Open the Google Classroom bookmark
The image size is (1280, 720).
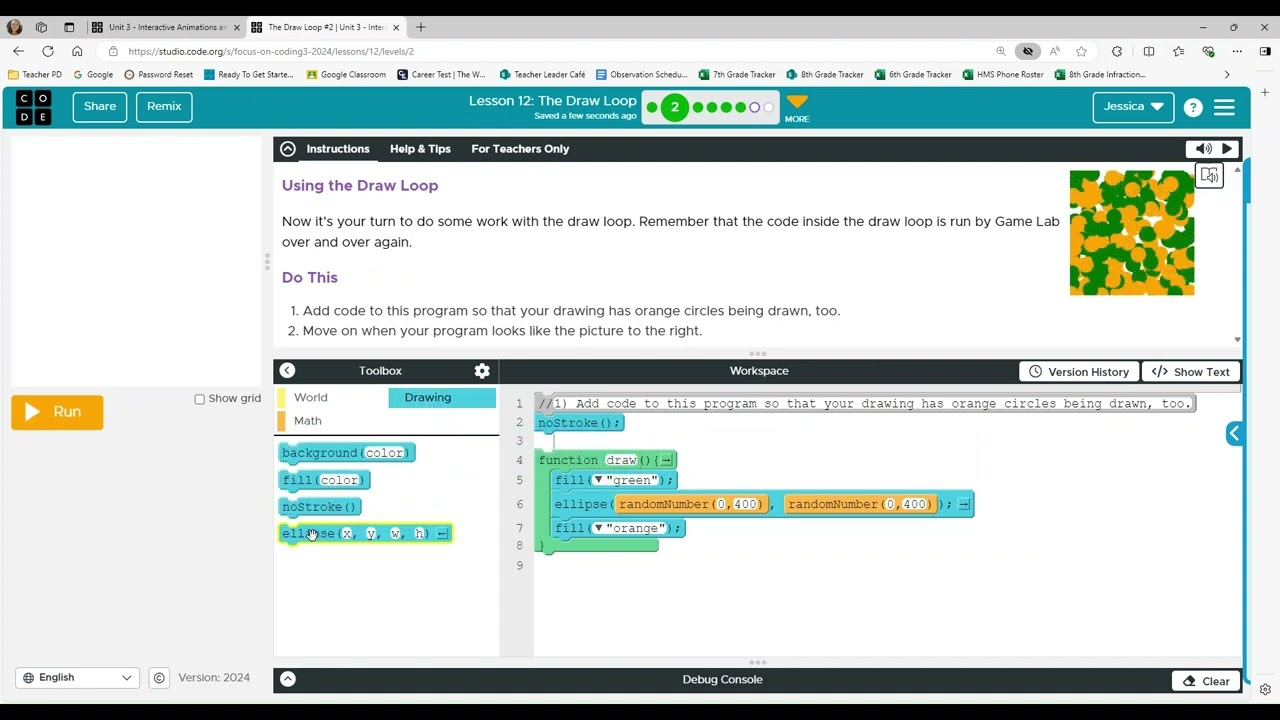346,74
